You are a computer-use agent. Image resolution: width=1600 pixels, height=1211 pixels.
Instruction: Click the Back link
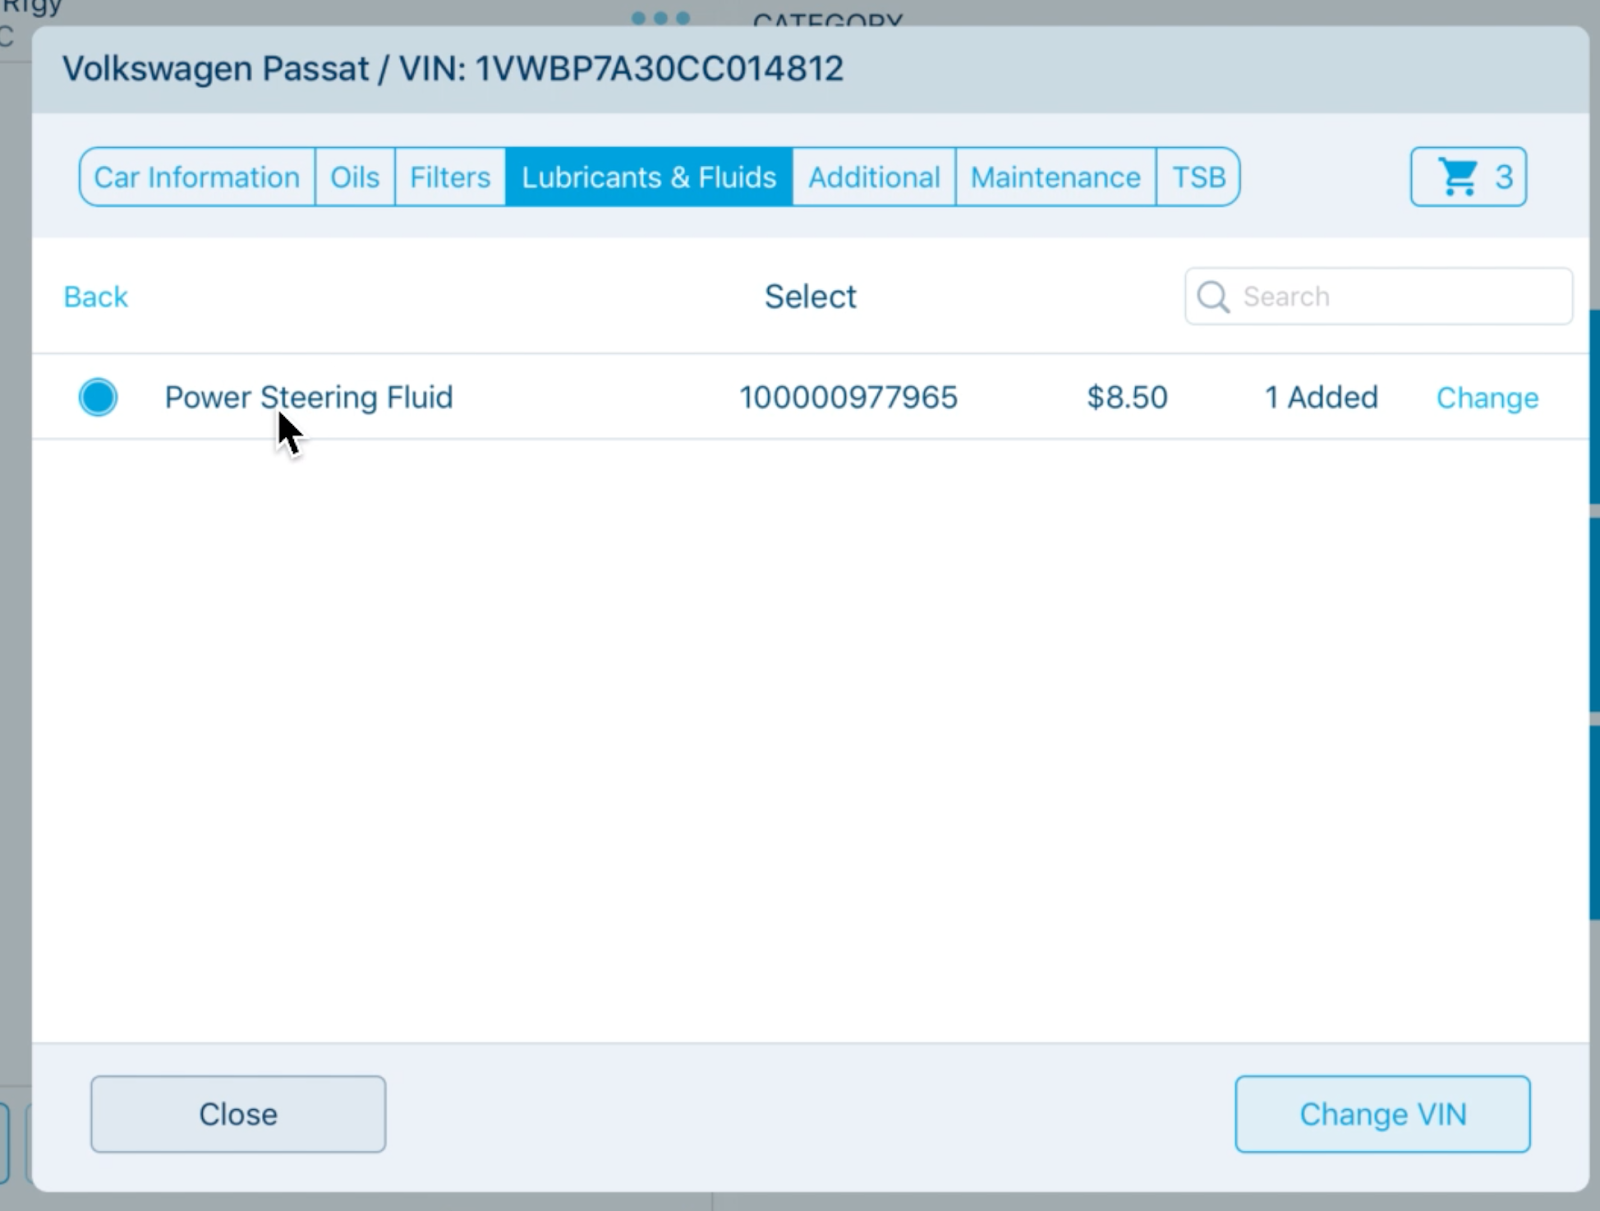pyautogui.click(x=96, y=297)
